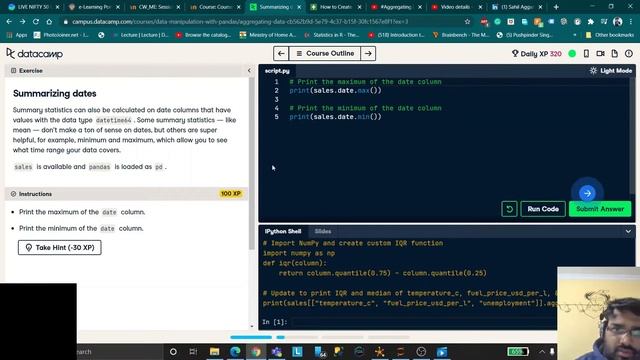Open Daily XP 320 indicator
The image size is (640, 360).
pyautogui.click(x=536, y=53)
